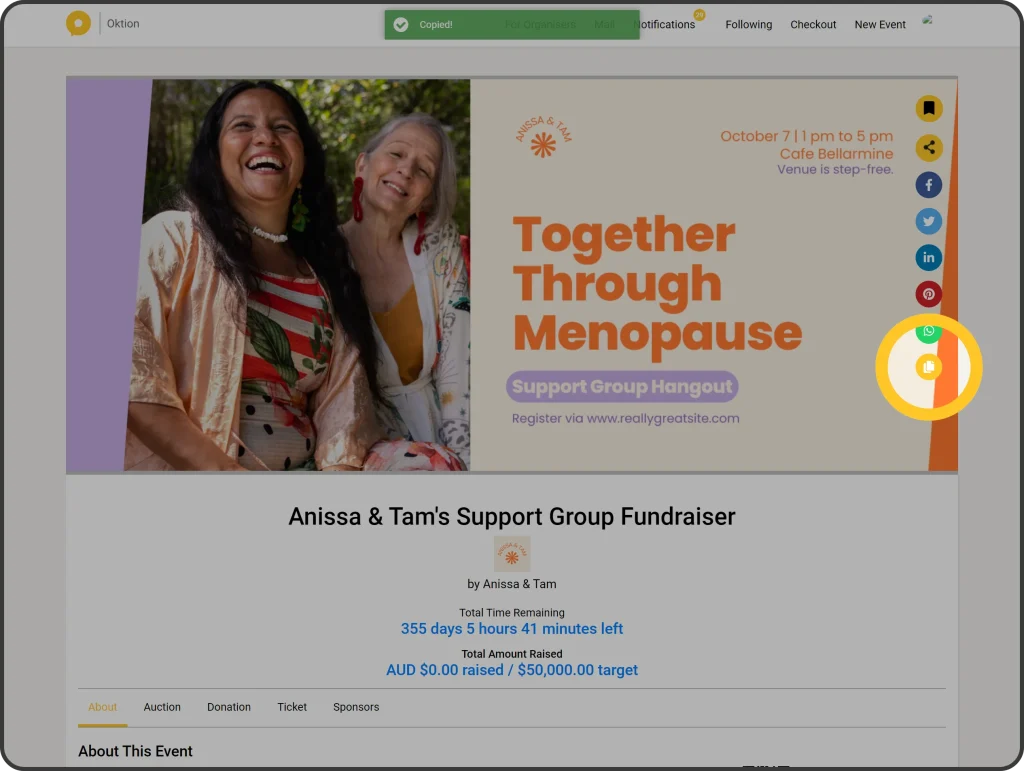This screenshot has height=771, width=1024.
Task: Open user profile avatar
Action: tap(927, 20)
